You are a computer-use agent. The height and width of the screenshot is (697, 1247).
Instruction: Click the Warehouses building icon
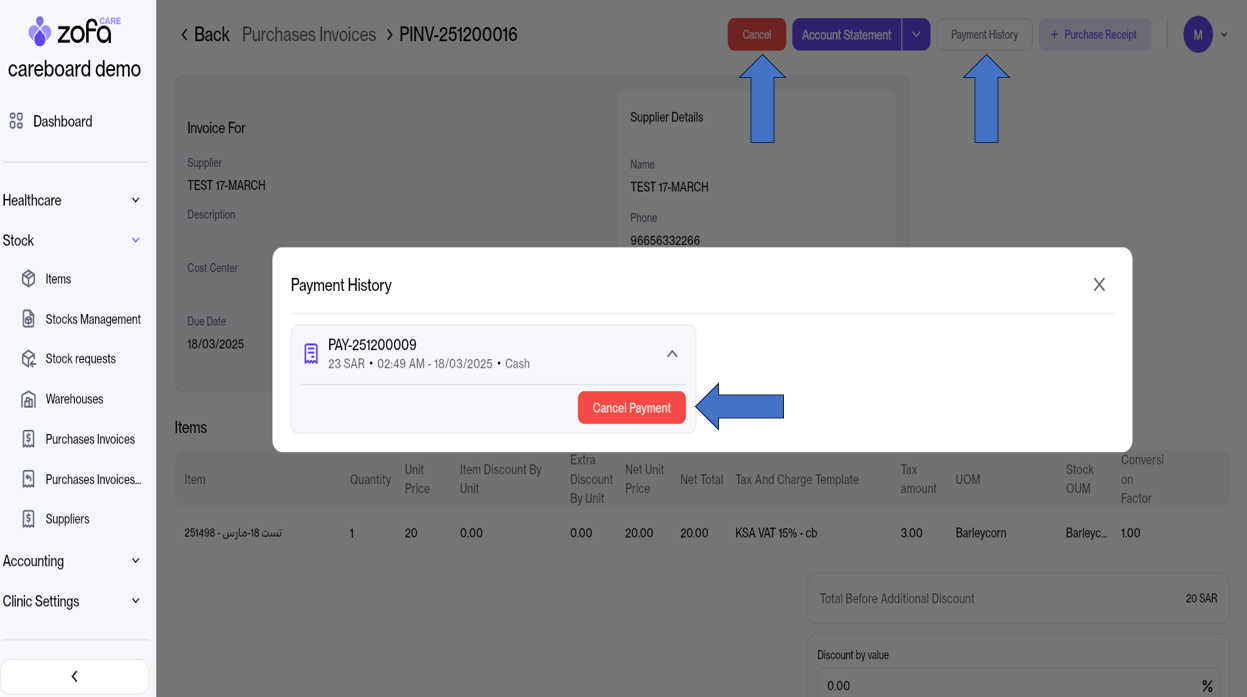pyautogui.click(x=28, y=399)
